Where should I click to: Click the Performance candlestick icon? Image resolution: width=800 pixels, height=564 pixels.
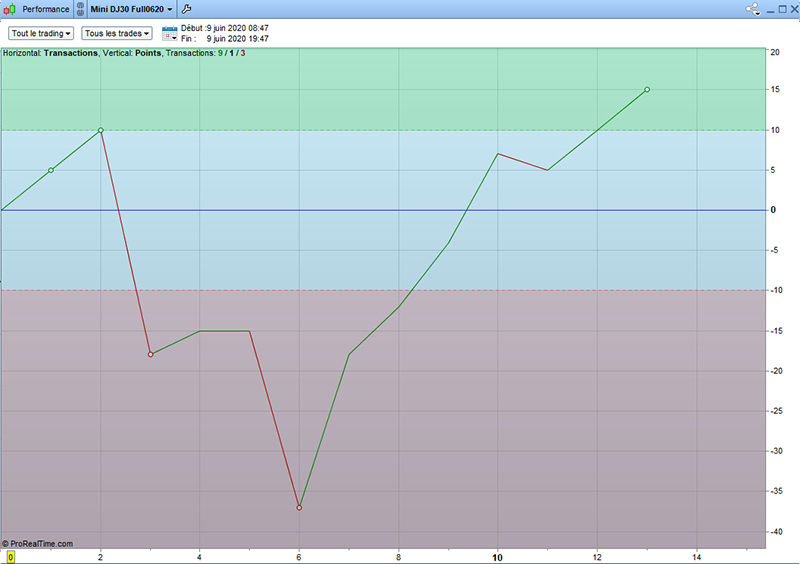9,9
